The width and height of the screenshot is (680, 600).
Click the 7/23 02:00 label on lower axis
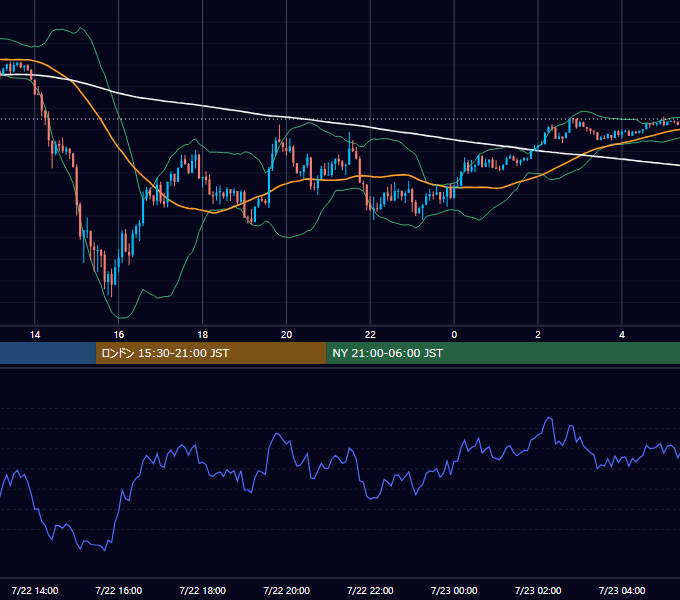[x=538, y=590]
